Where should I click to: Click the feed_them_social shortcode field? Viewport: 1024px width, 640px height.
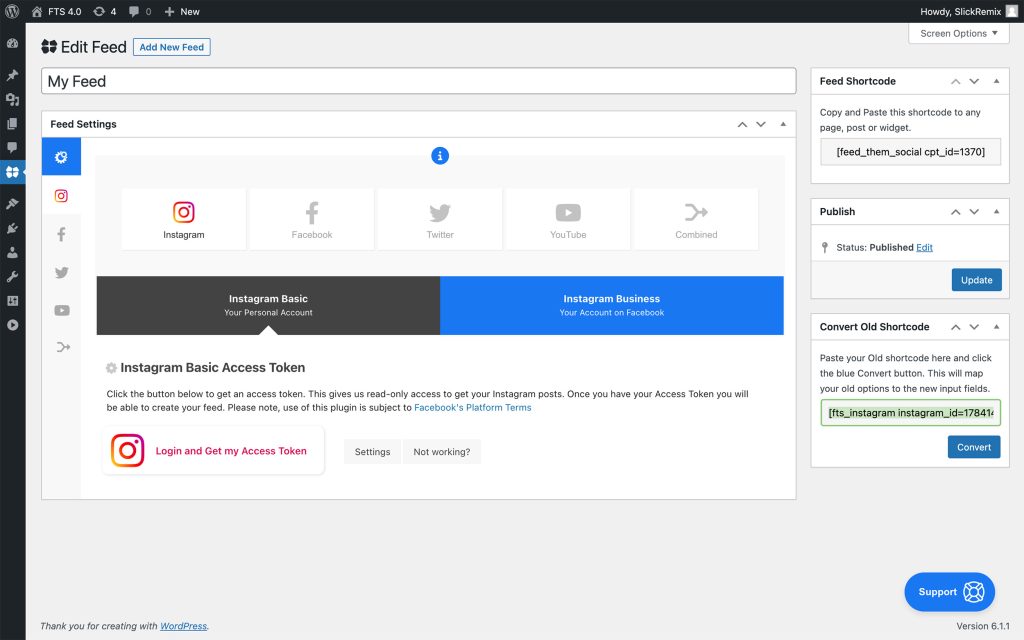click(x=910, y=152)
